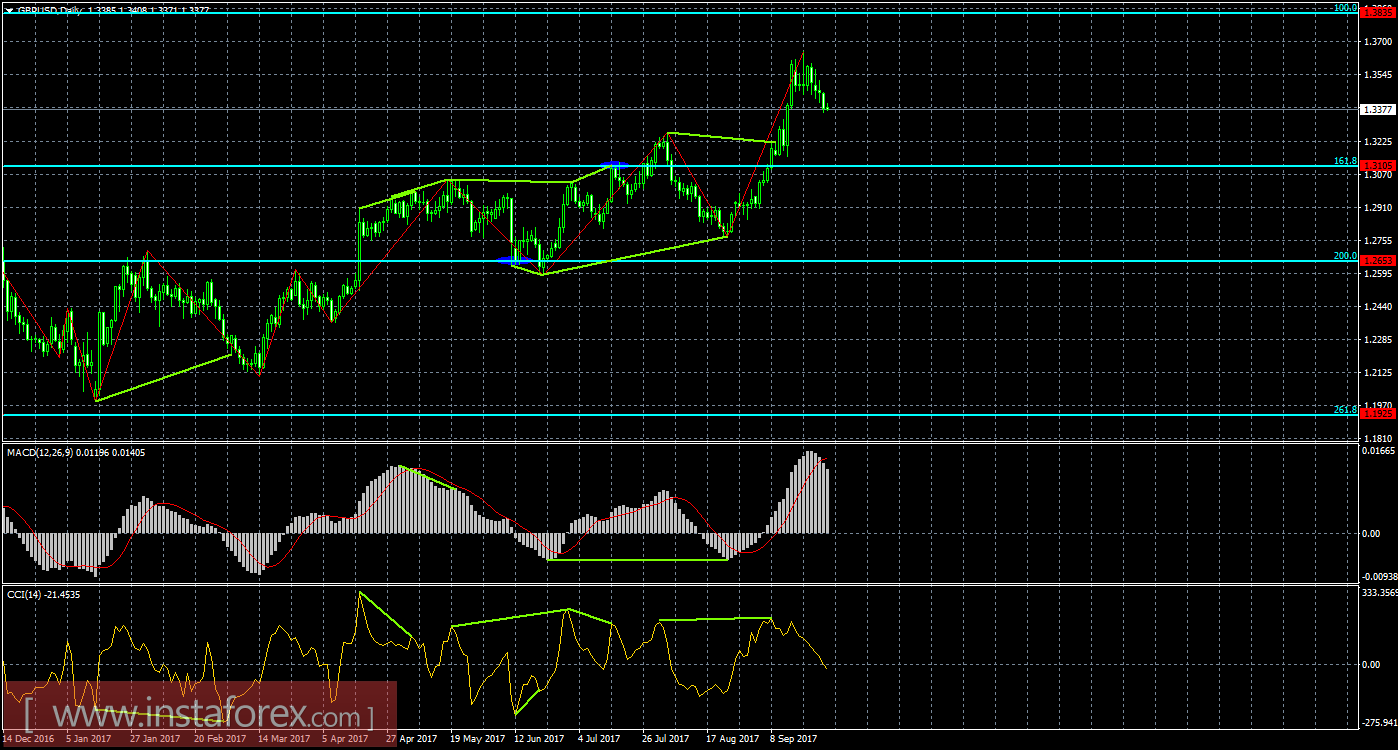Click the red 1.2653 price tag

click(x=1376, y=258)
